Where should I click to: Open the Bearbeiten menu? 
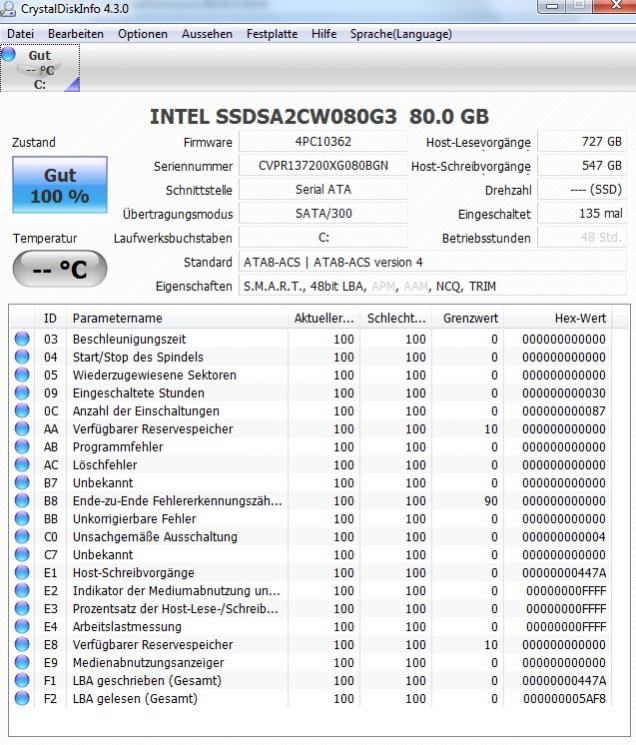pos(76,34)
